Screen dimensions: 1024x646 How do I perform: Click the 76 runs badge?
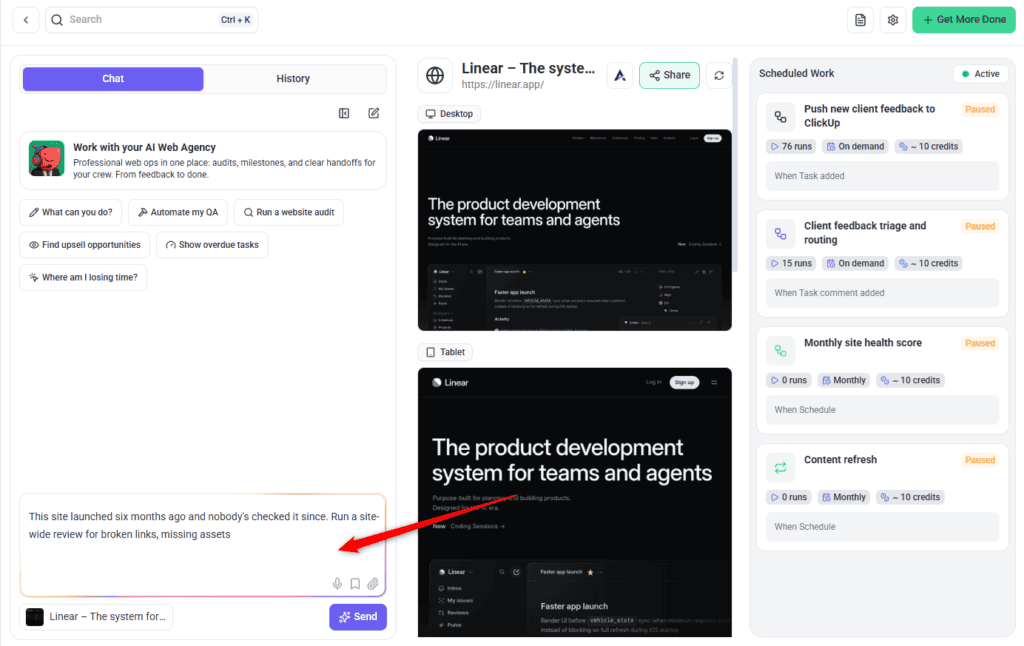click(791, 146)
